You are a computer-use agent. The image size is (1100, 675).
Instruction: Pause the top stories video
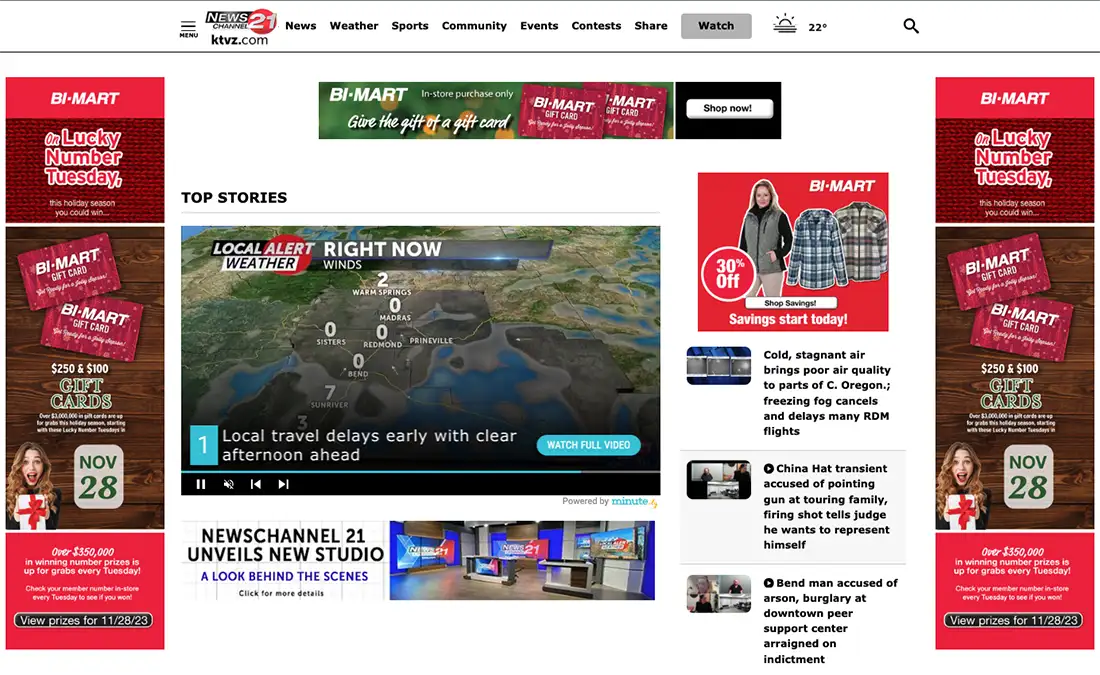point(201,484)
